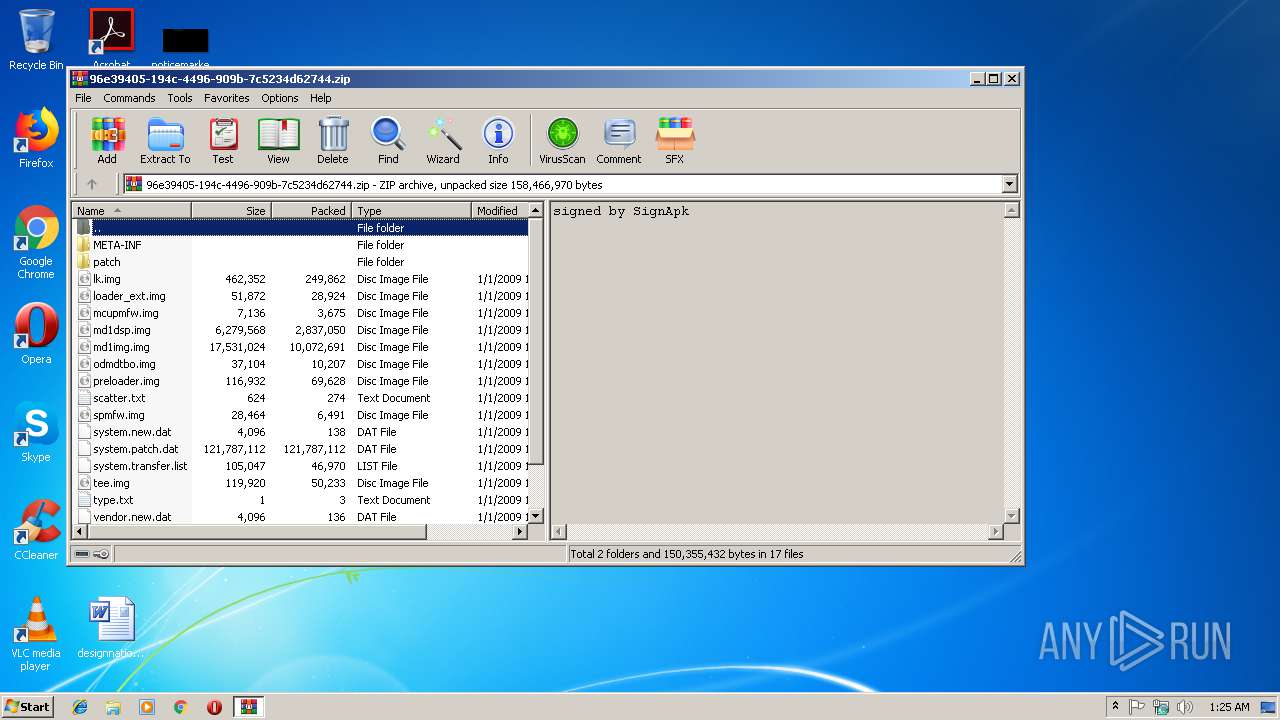Click the Windows Start button
Viewport: 1280px width, 720px height.
coord(27,706)
